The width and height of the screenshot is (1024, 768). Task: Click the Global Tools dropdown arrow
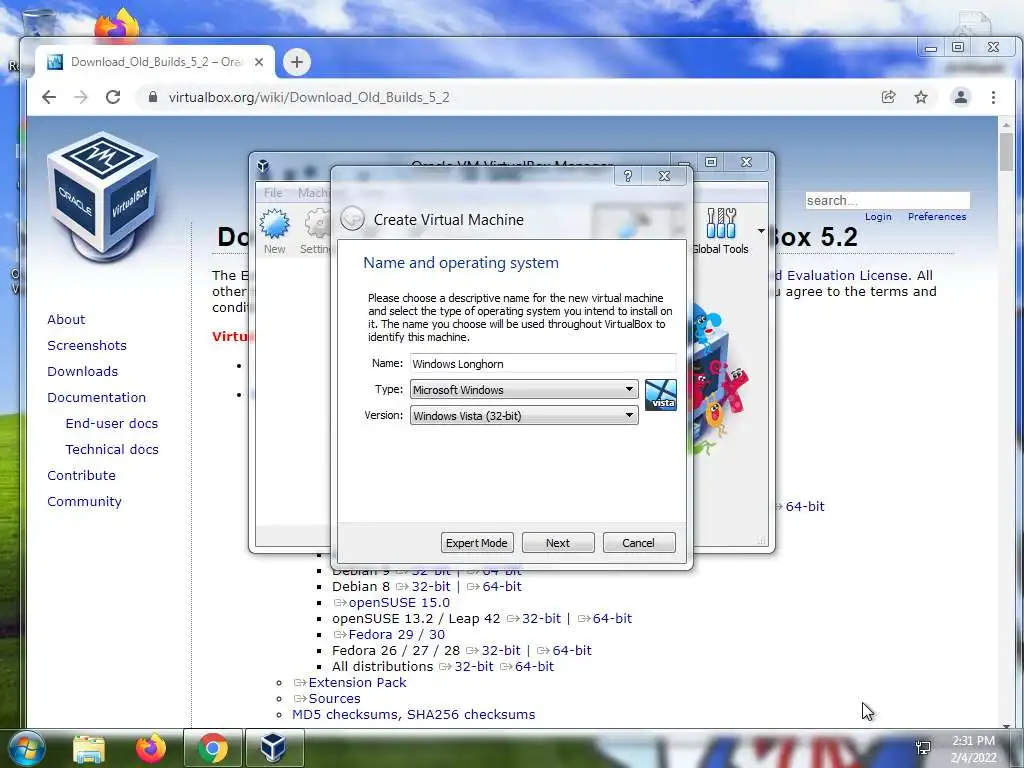[761, 231]
